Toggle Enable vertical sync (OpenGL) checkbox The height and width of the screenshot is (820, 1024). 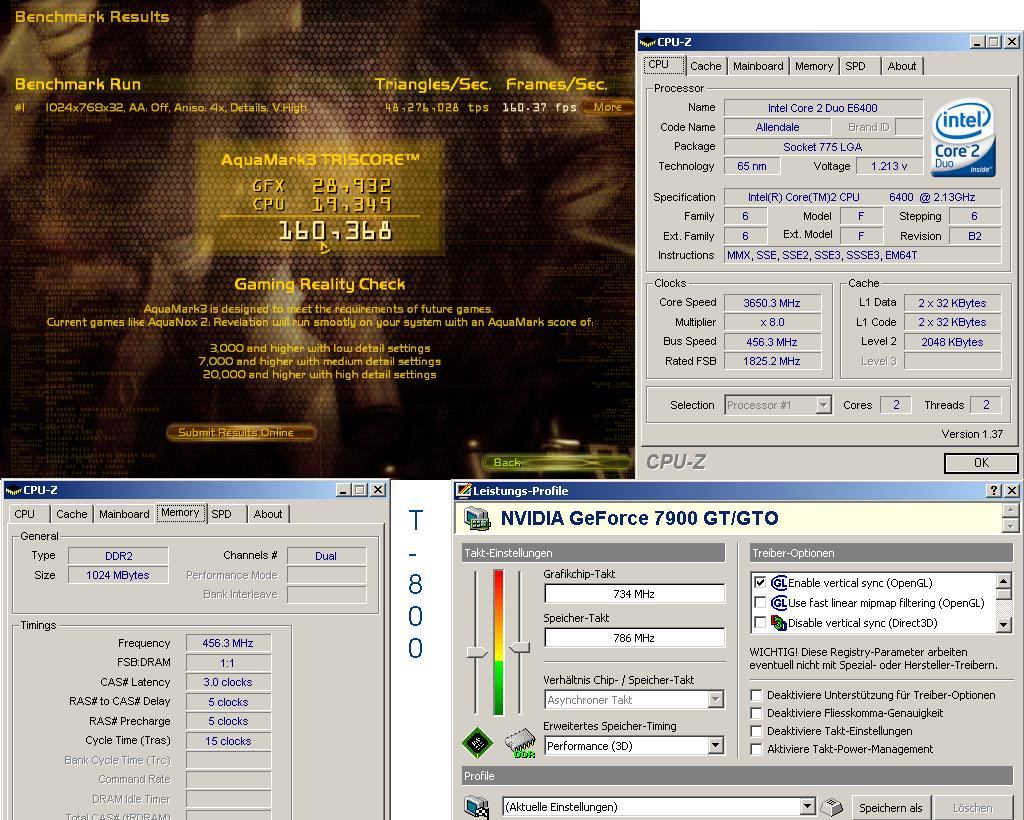point(760,582)
